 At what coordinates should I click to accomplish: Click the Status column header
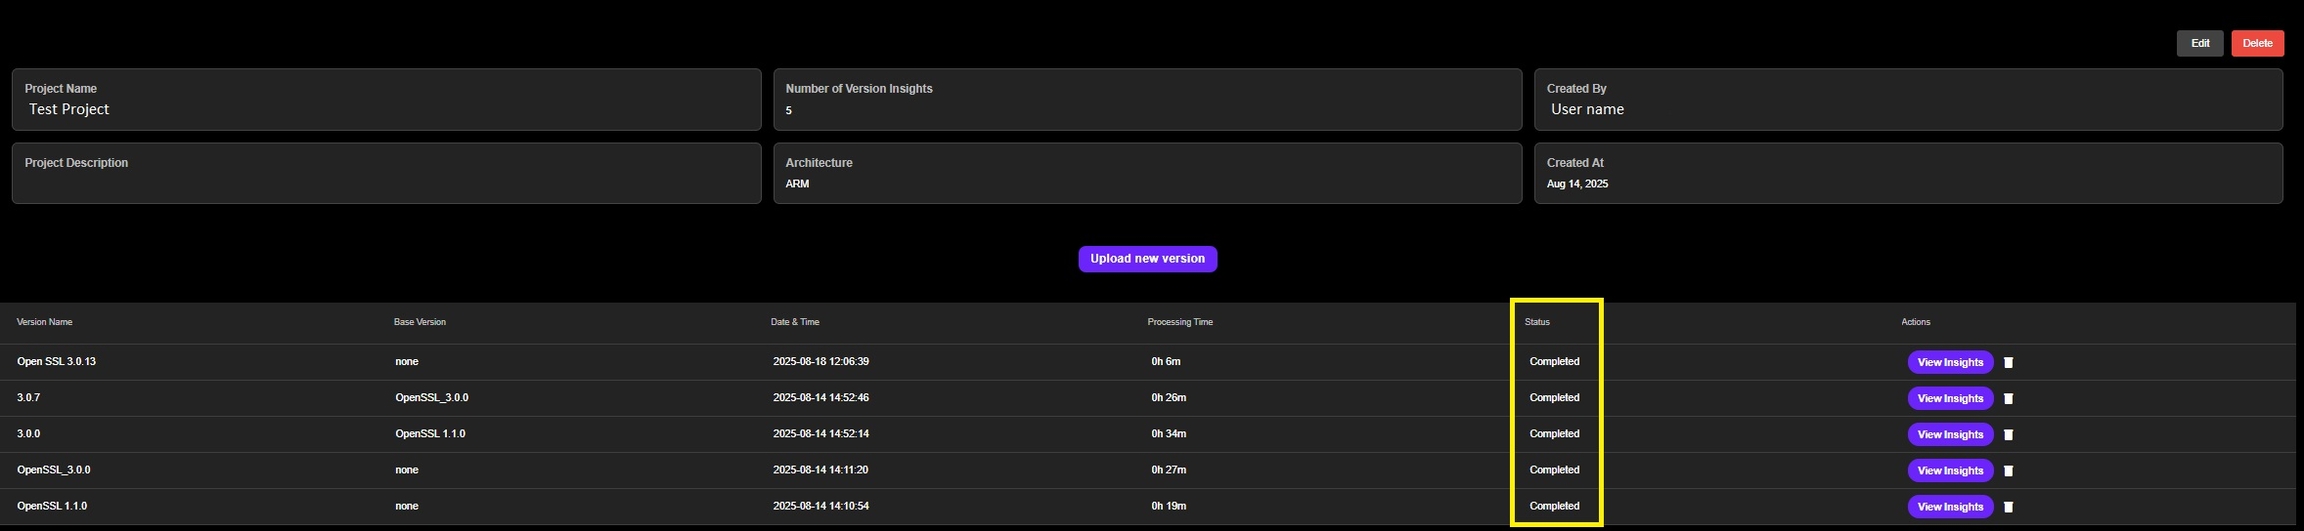click(x=1537, y=322)
